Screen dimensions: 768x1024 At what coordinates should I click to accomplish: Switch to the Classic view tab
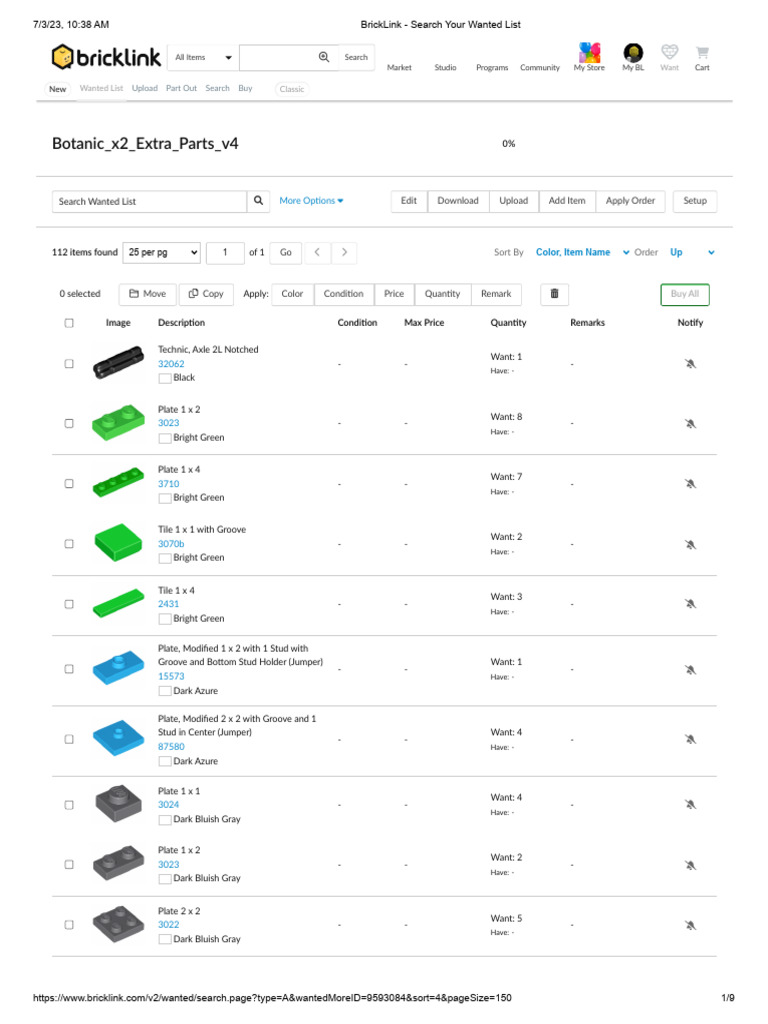(292, 89)
